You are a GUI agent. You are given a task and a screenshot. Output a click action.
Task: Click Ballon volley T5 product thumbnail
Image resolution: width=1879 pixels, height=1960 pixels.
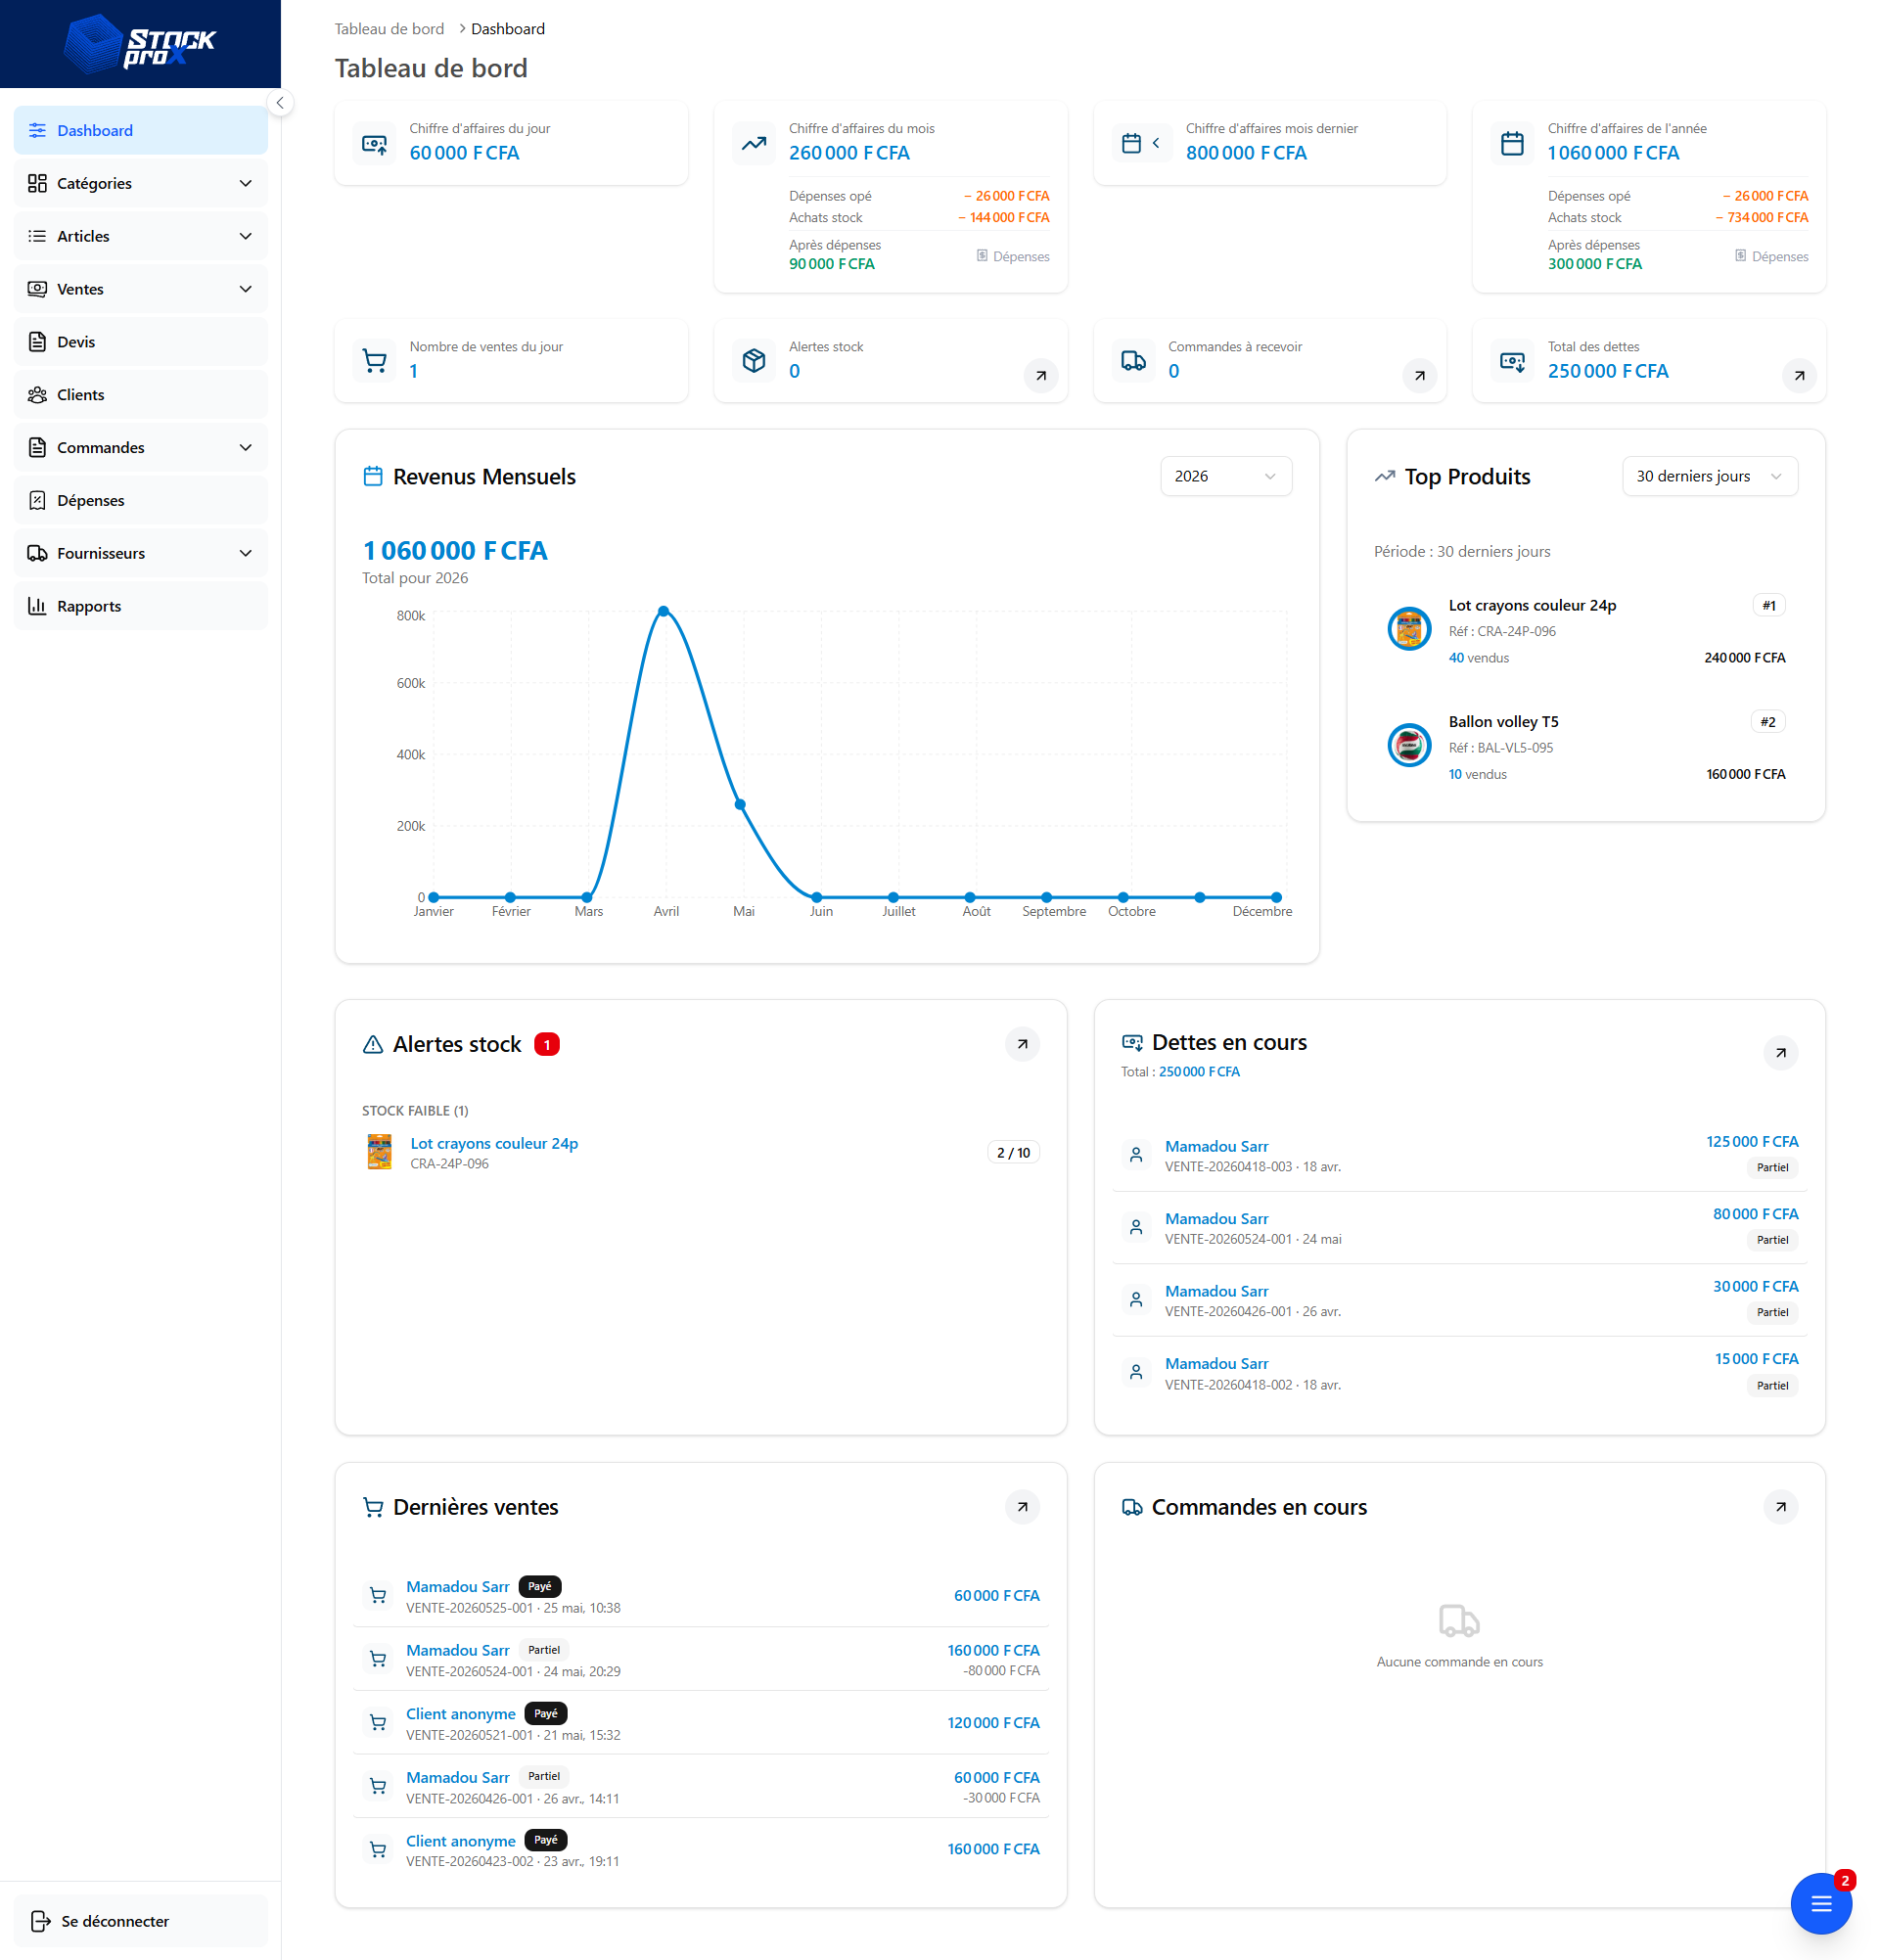coord(1409,745)
